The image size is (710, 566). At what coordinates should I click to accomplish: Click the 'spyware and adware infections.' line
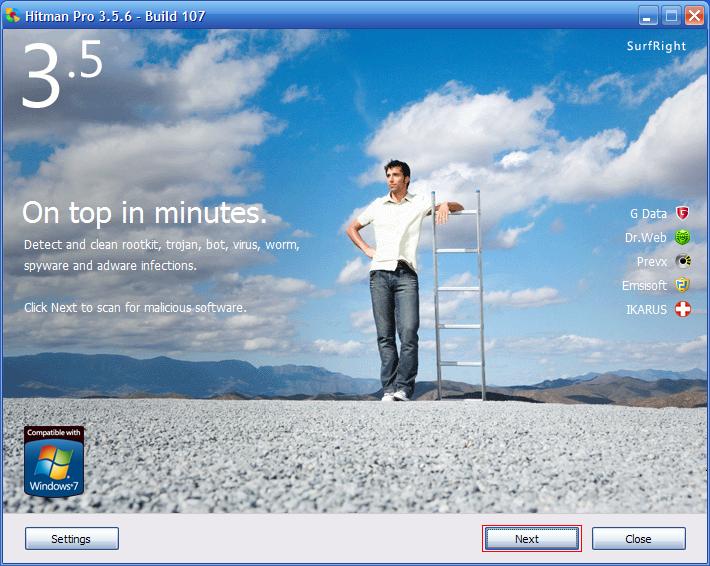click(110, 266)
